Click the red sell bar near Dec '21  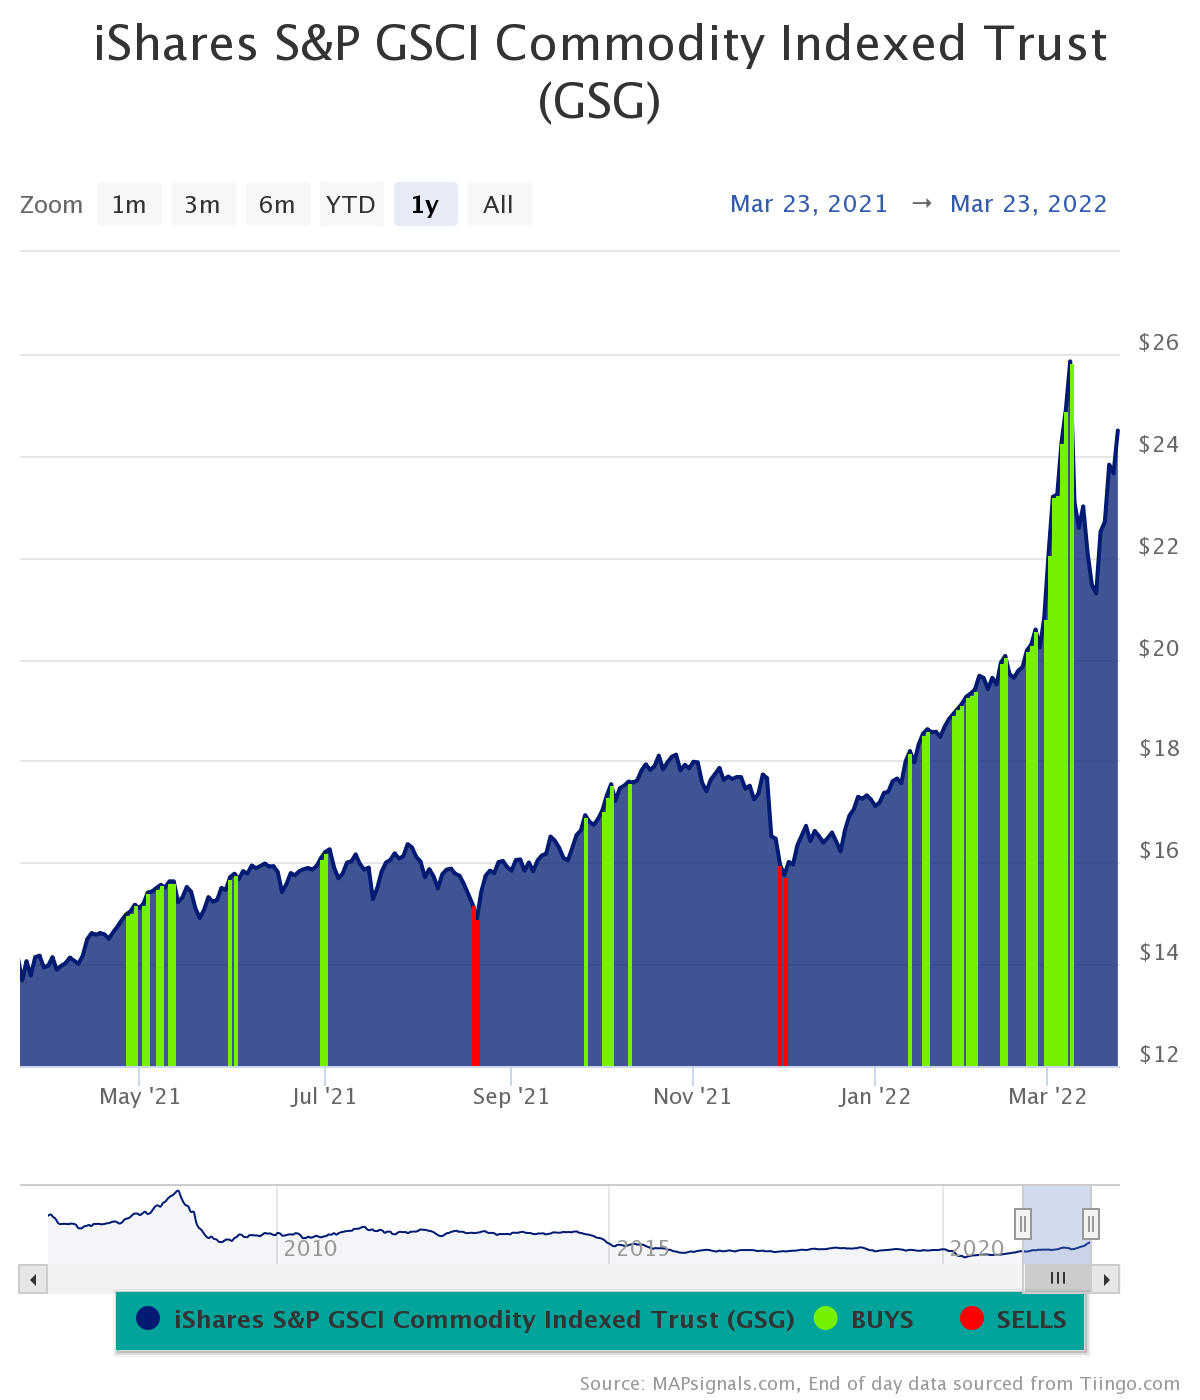782,966
